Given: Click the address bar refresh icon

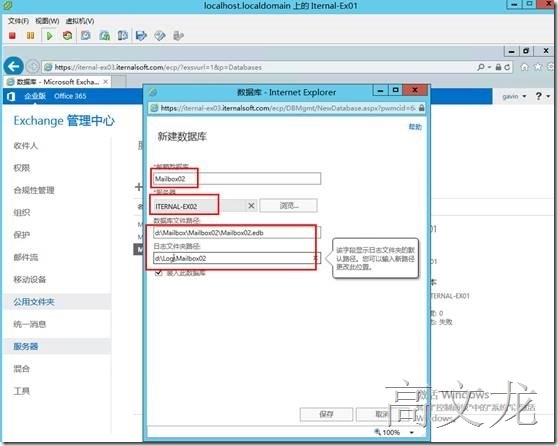Looking at the screenshot, I should pos(507,67).
